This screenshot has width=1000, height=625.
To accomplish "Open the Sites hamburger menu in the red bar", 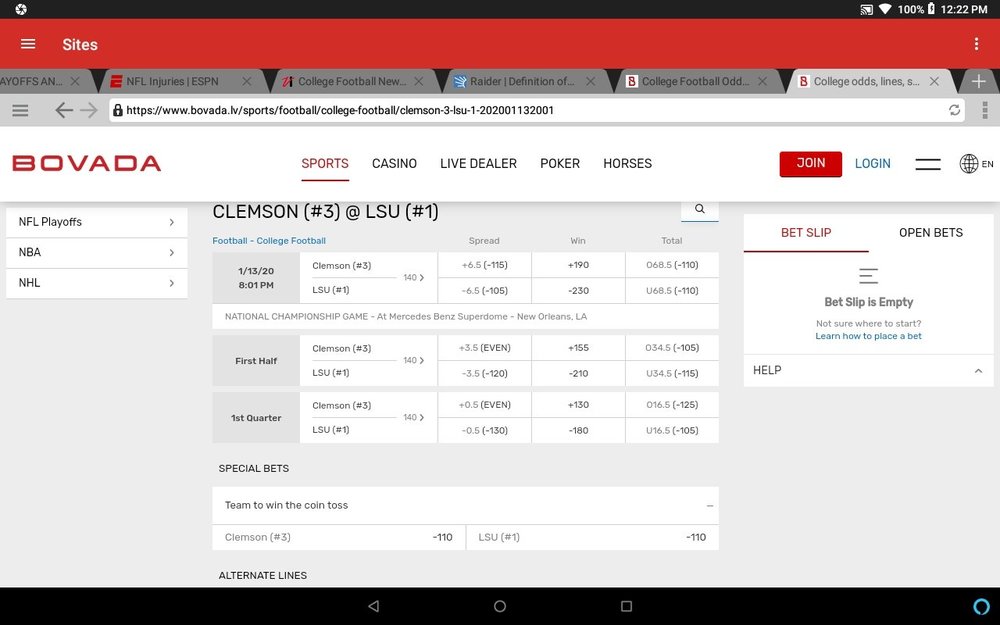I will click(x=28, y=44).
